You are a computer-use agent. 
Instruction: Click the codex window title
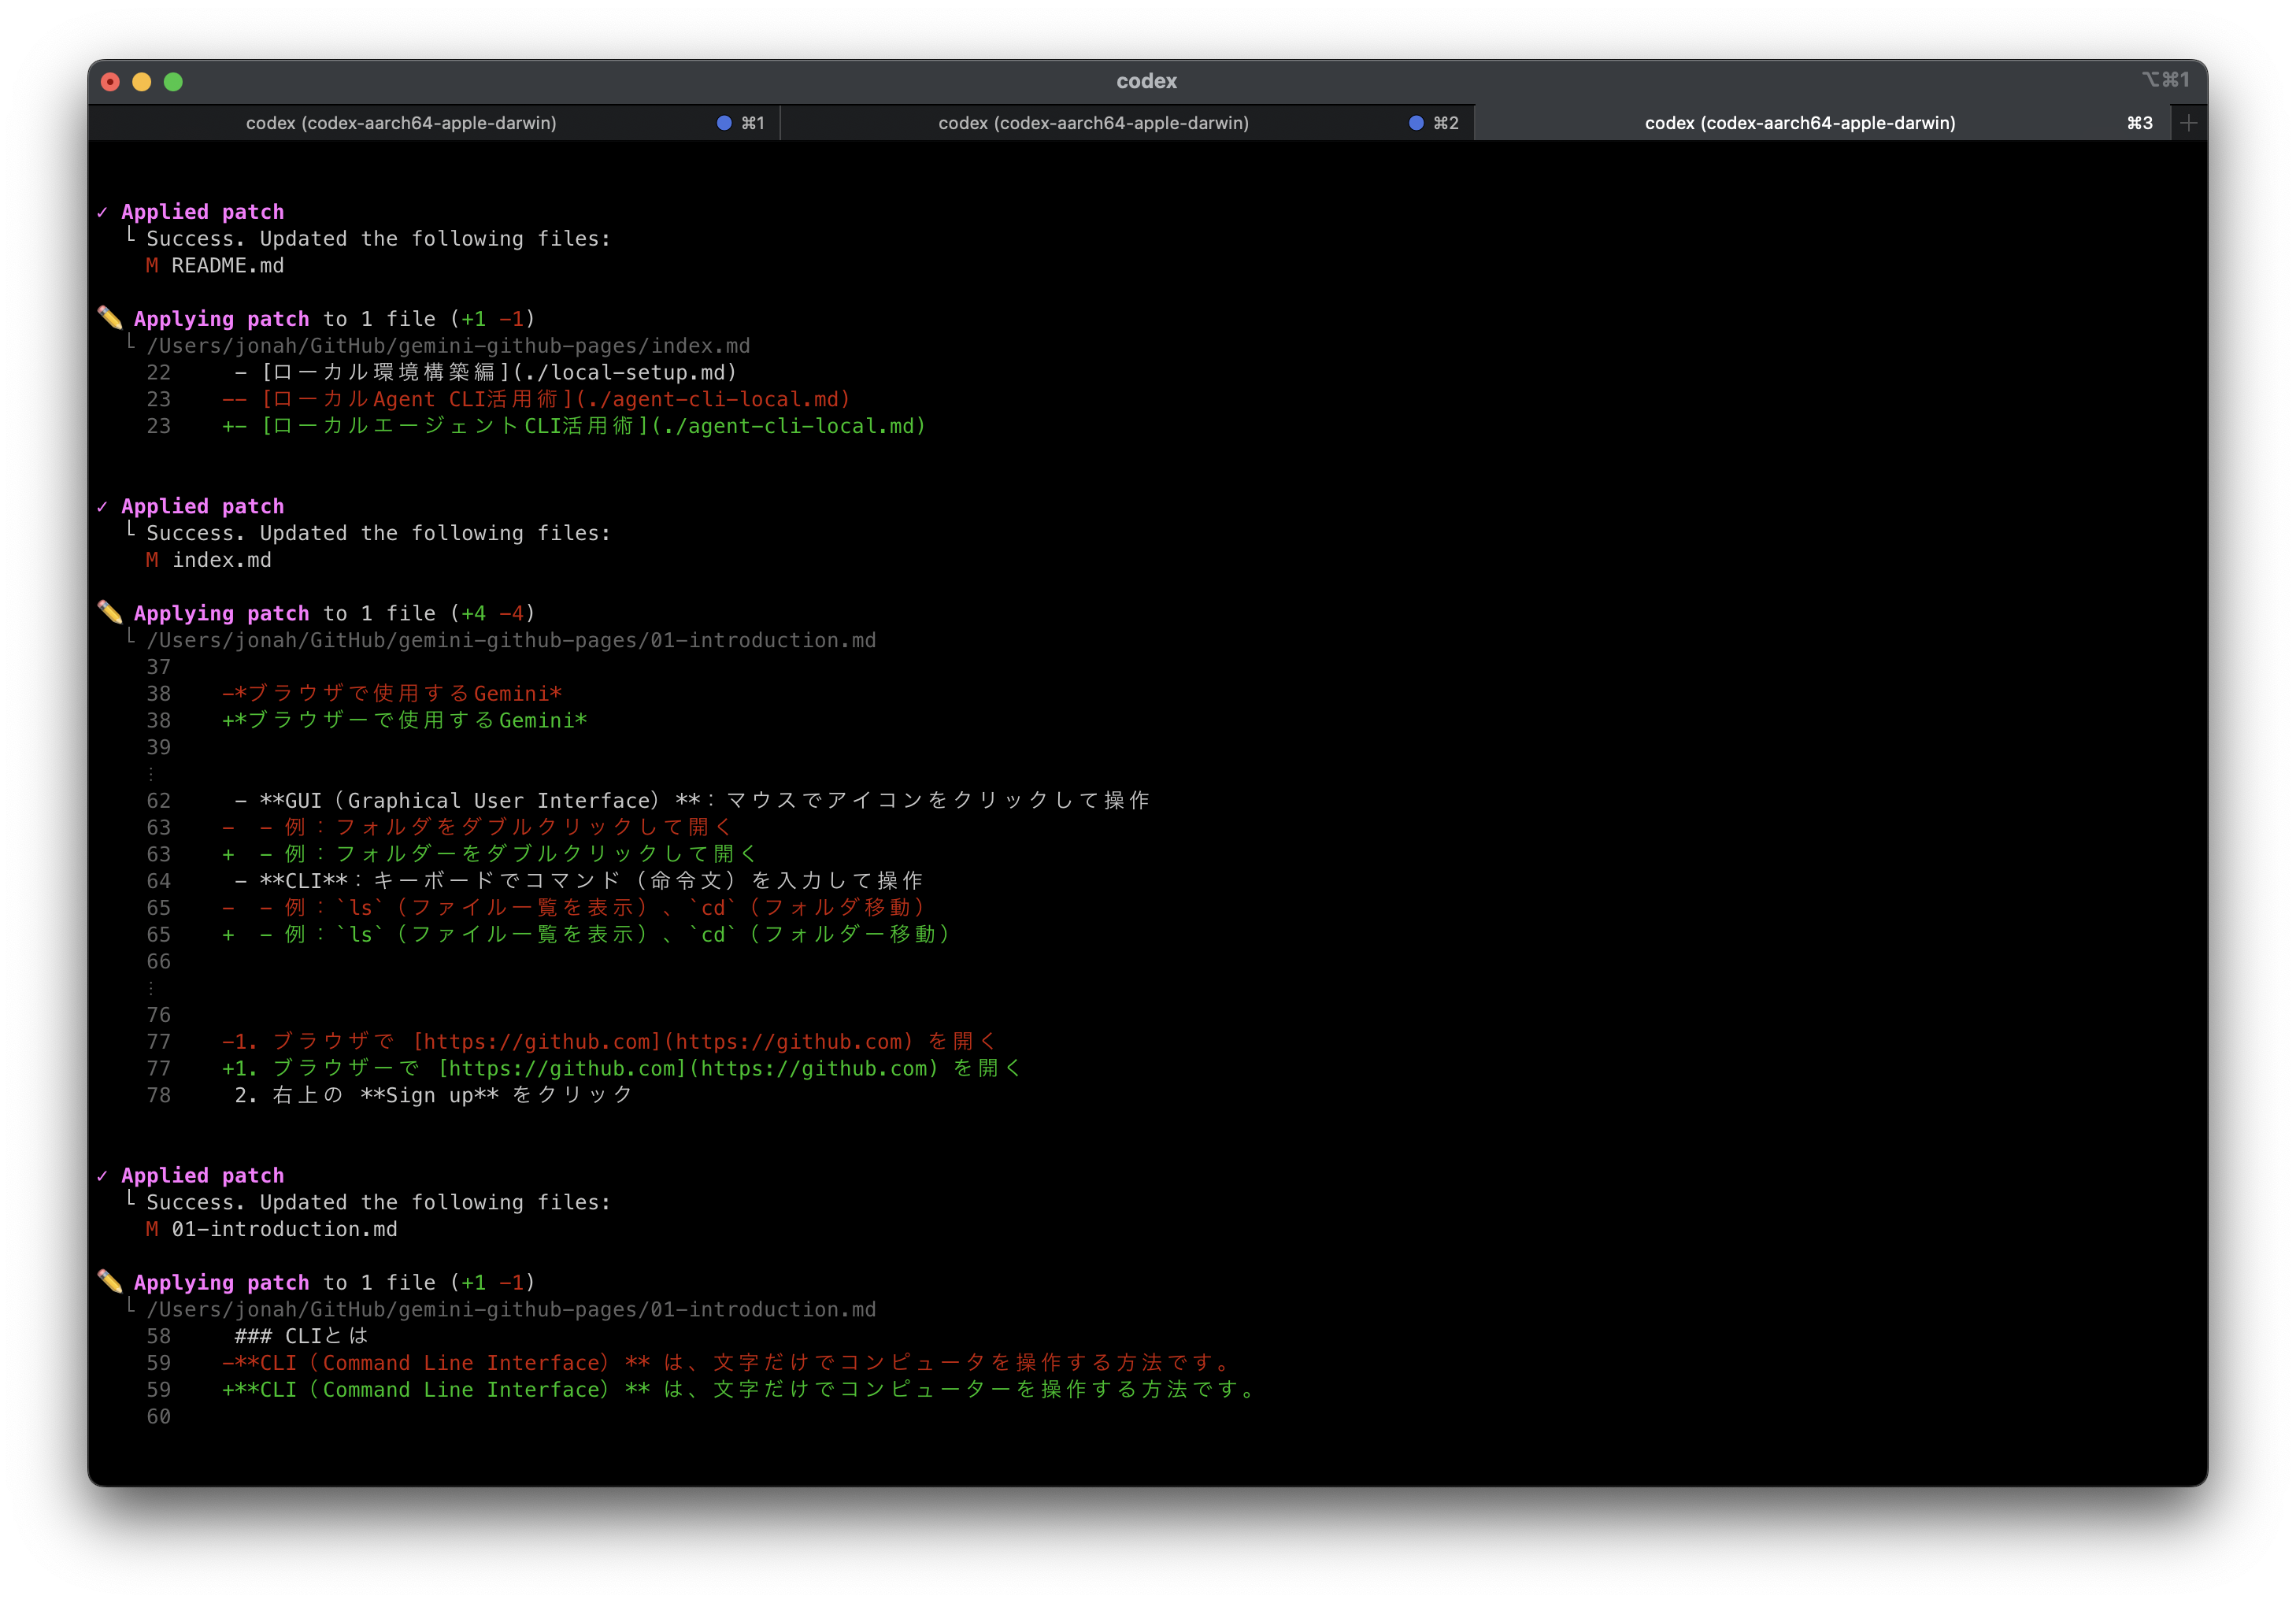(x=1147, y=81)
